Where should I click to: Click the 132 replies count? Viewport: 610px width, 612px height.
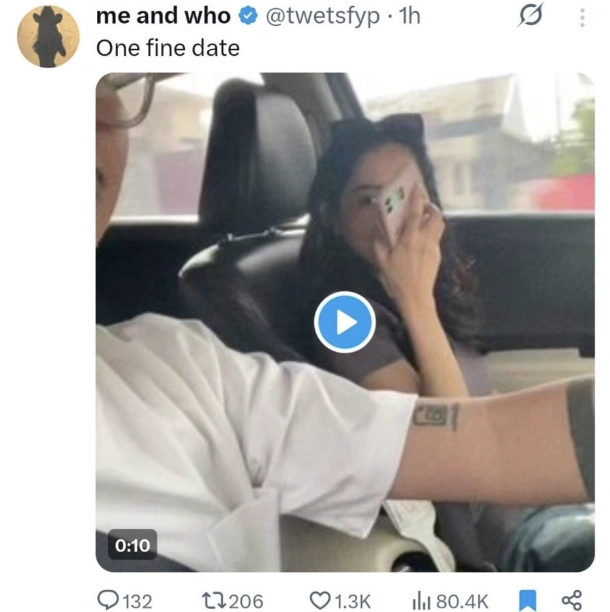(136, 600)
